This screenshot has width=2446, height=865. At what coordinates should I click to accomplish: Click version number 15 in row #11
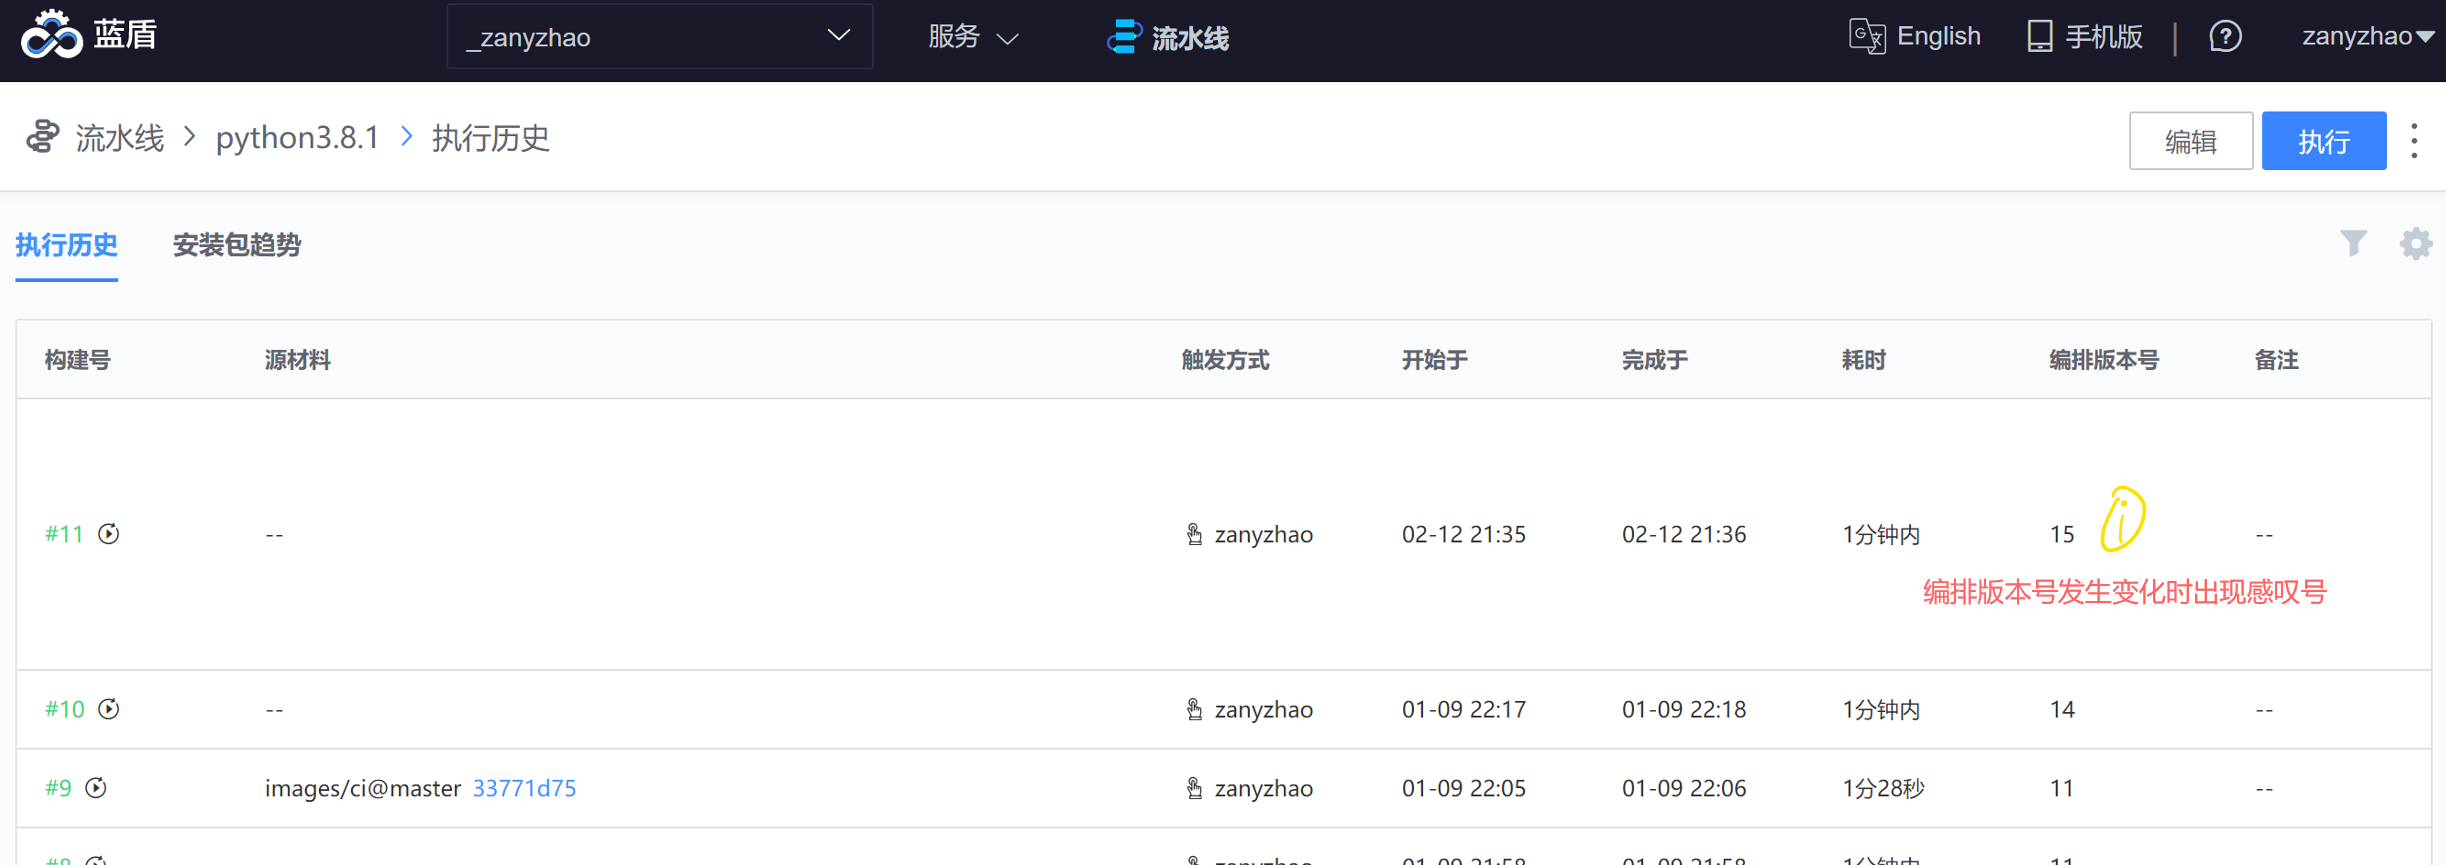point(2062,534)
